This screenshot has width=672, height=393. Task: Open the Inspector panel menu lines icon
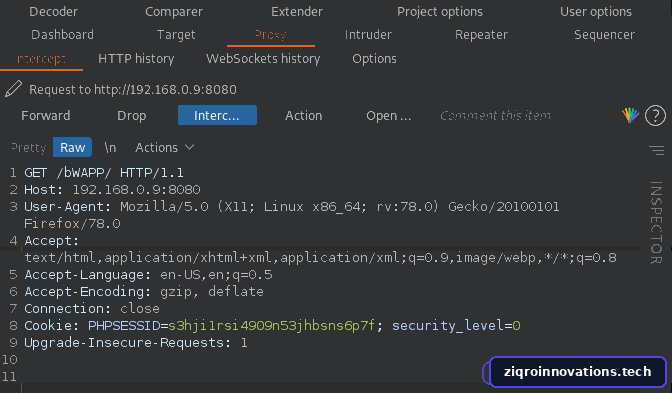click(656, 150)
